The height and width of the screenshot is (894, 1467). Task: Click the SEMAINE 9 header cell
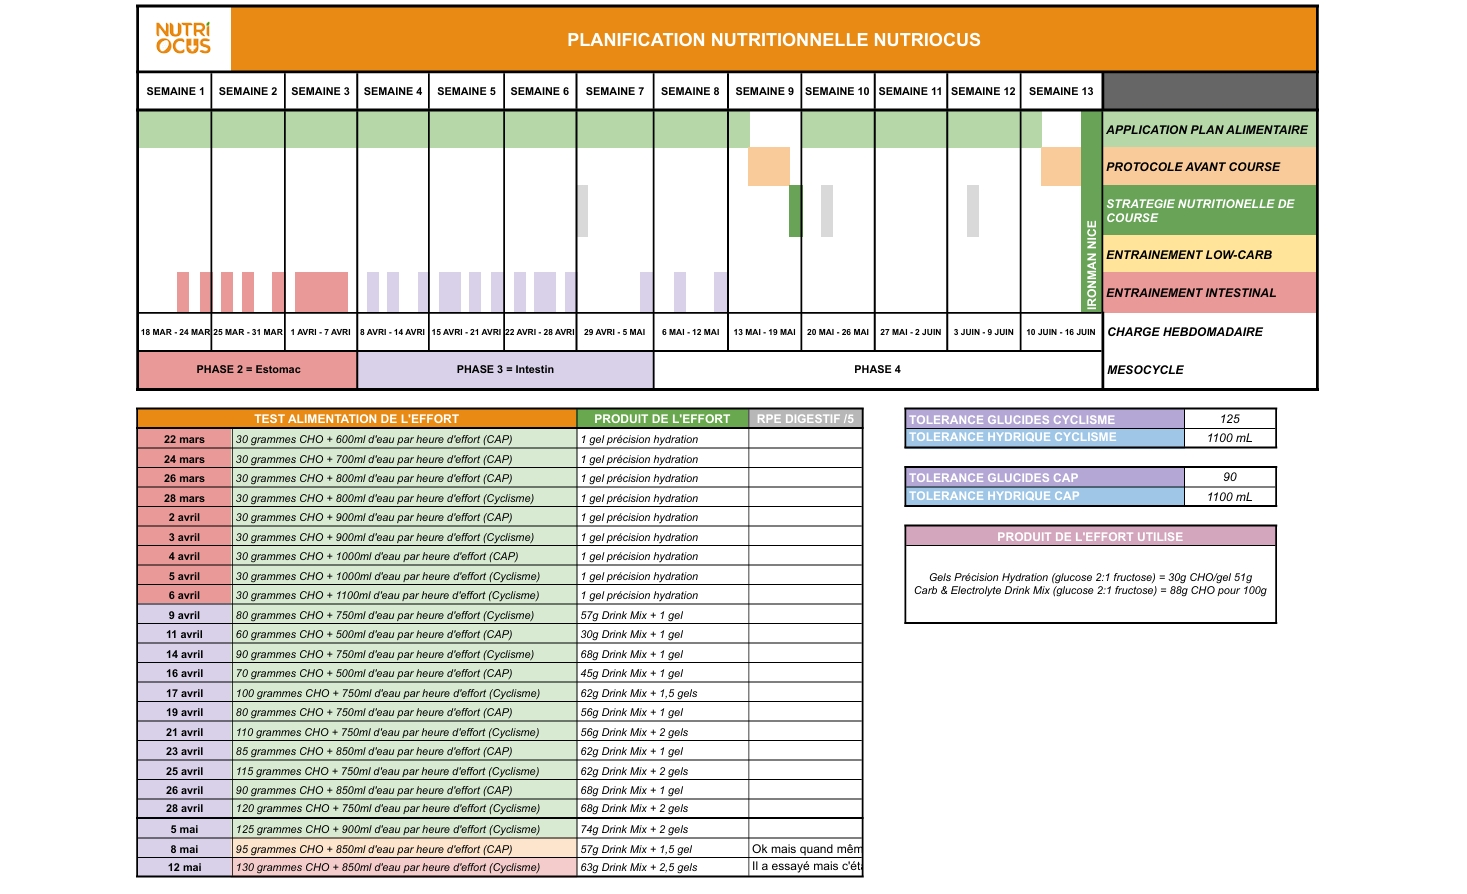765,91
